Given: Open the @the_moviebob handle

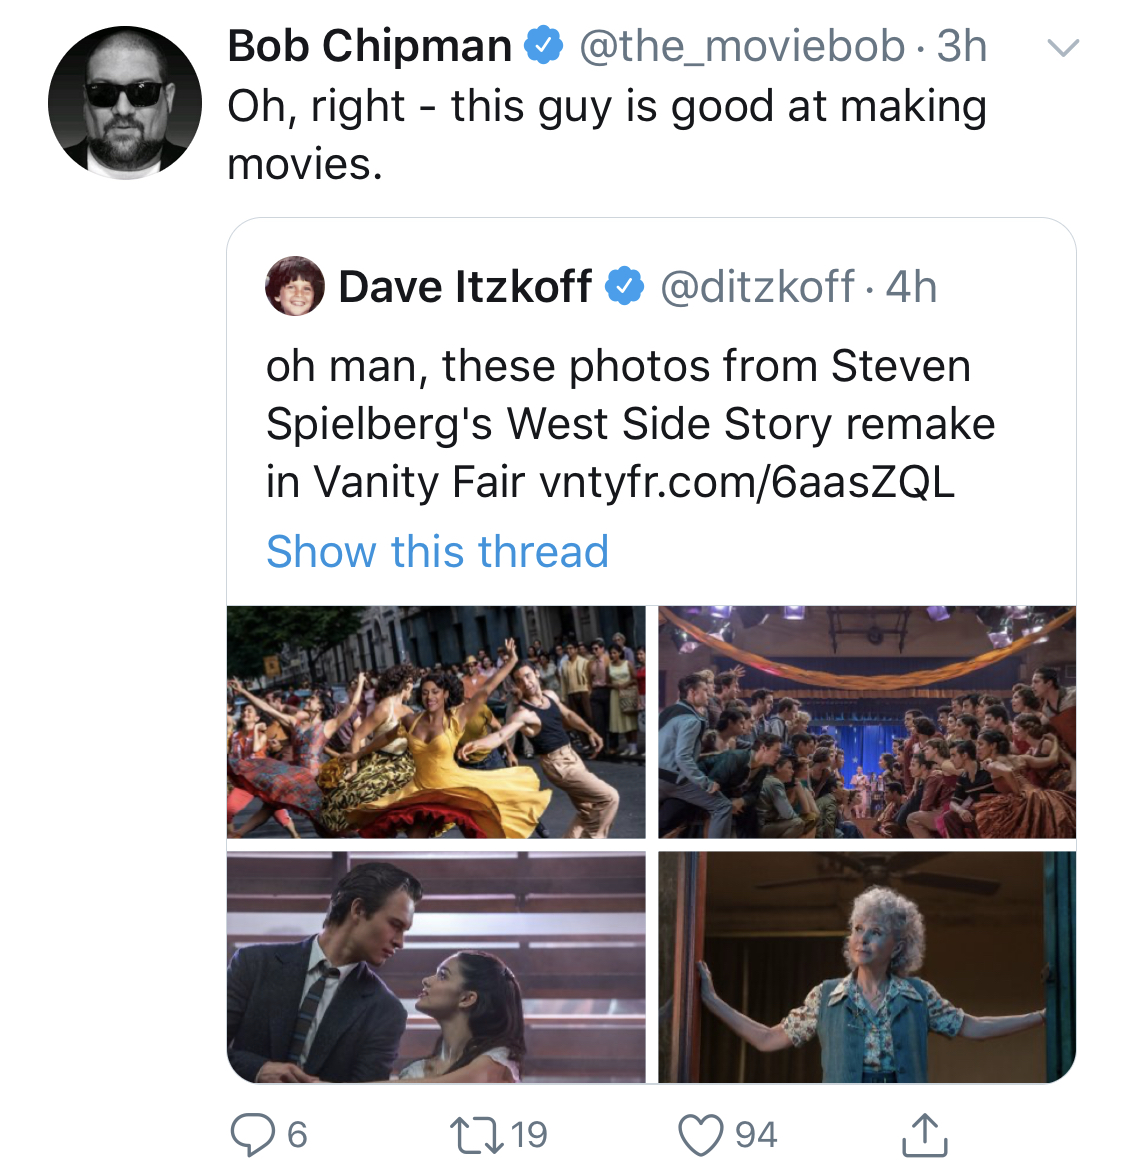Looking at the screenshot, I should pos(742,46).
